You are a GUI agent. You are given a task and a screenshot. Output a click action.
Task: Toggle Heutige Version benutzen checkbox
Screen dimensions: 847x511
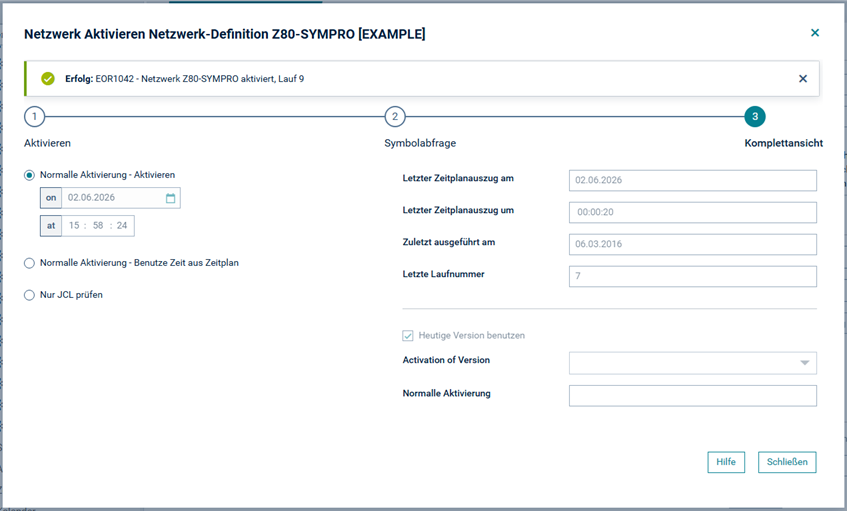[x=408, y=335]
